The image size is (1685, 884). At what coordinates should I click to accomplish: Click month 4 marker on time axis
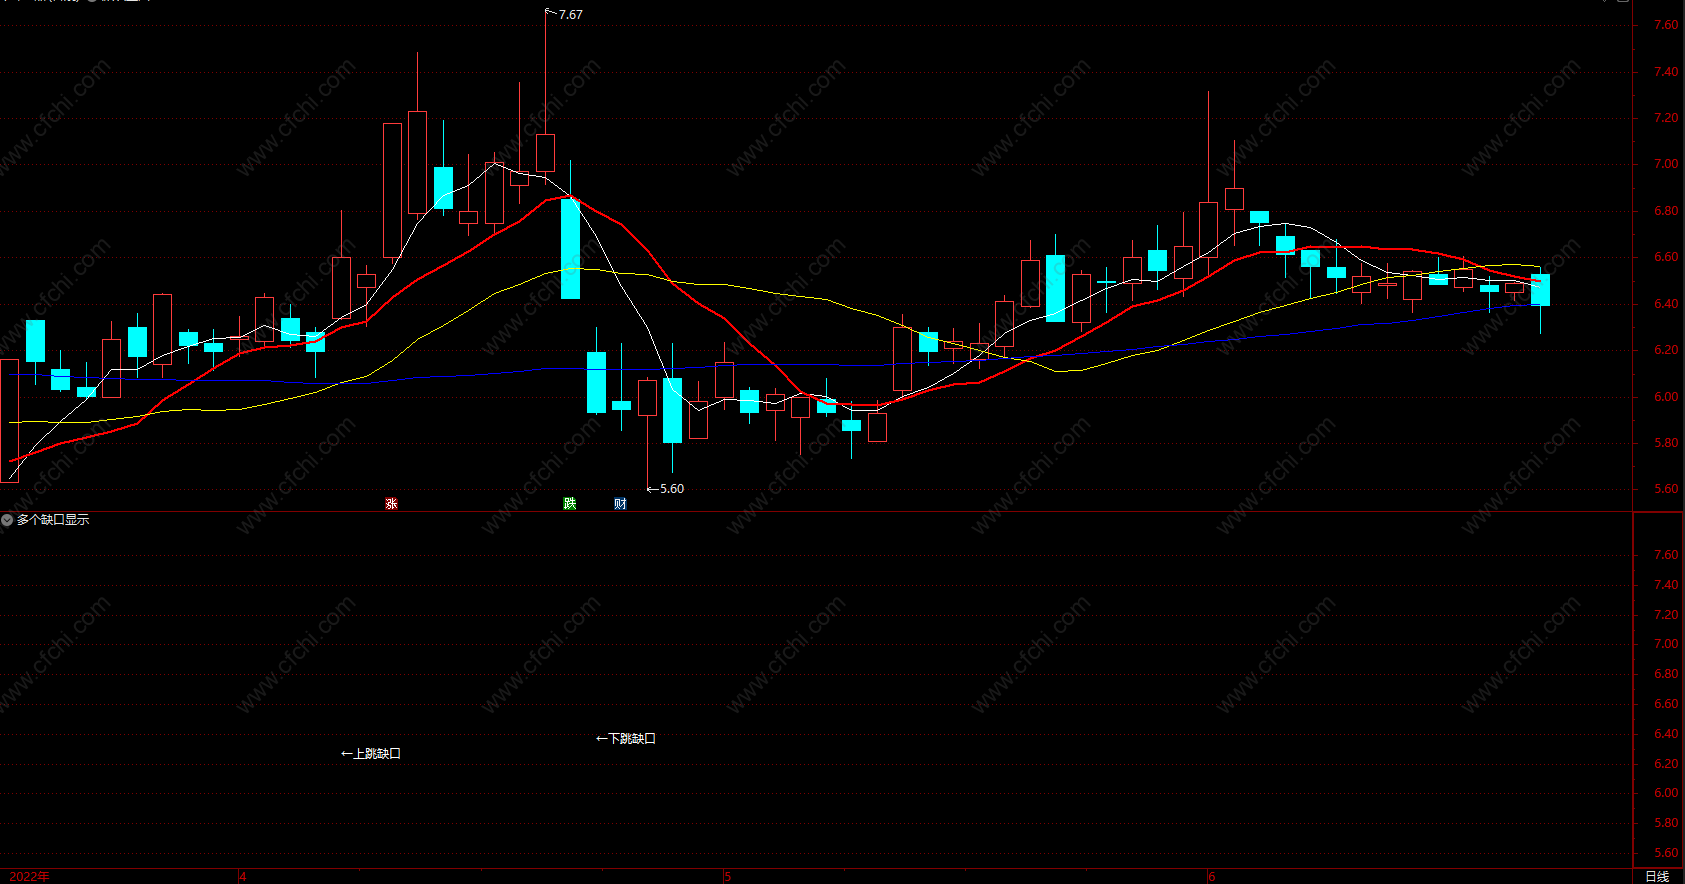coord(242,876)
